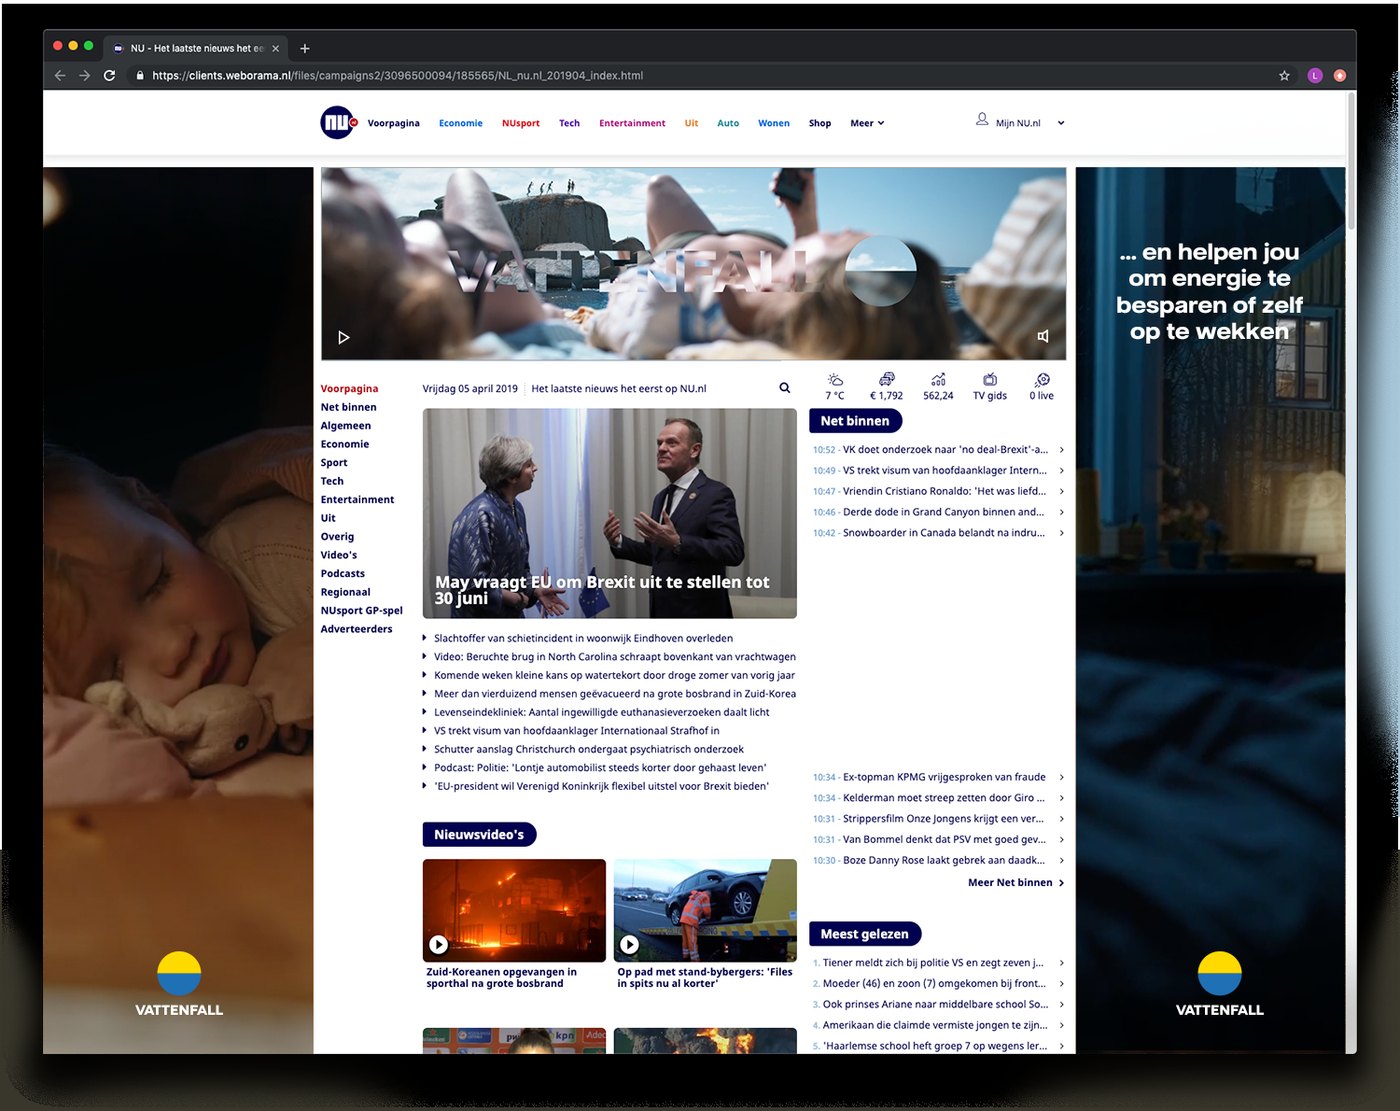Open Van Bommel PSV news item
This screenshot has width=1400, height=1111.
943,840
